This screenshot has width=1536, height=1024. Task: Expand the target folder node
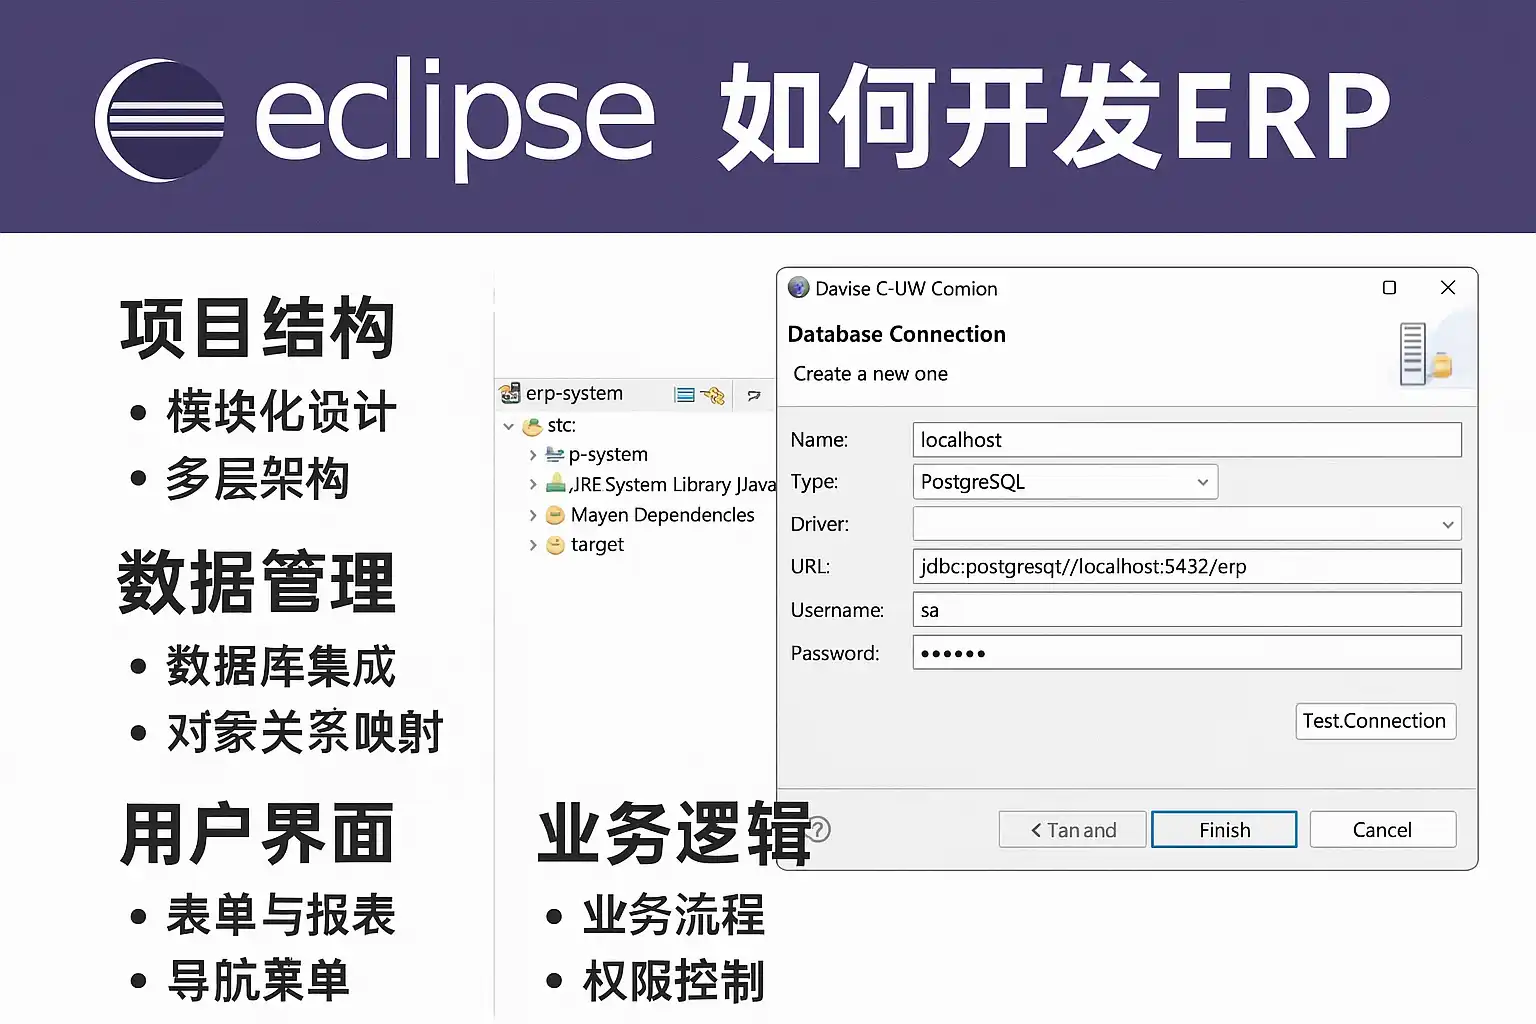click(x=533, y=546)
